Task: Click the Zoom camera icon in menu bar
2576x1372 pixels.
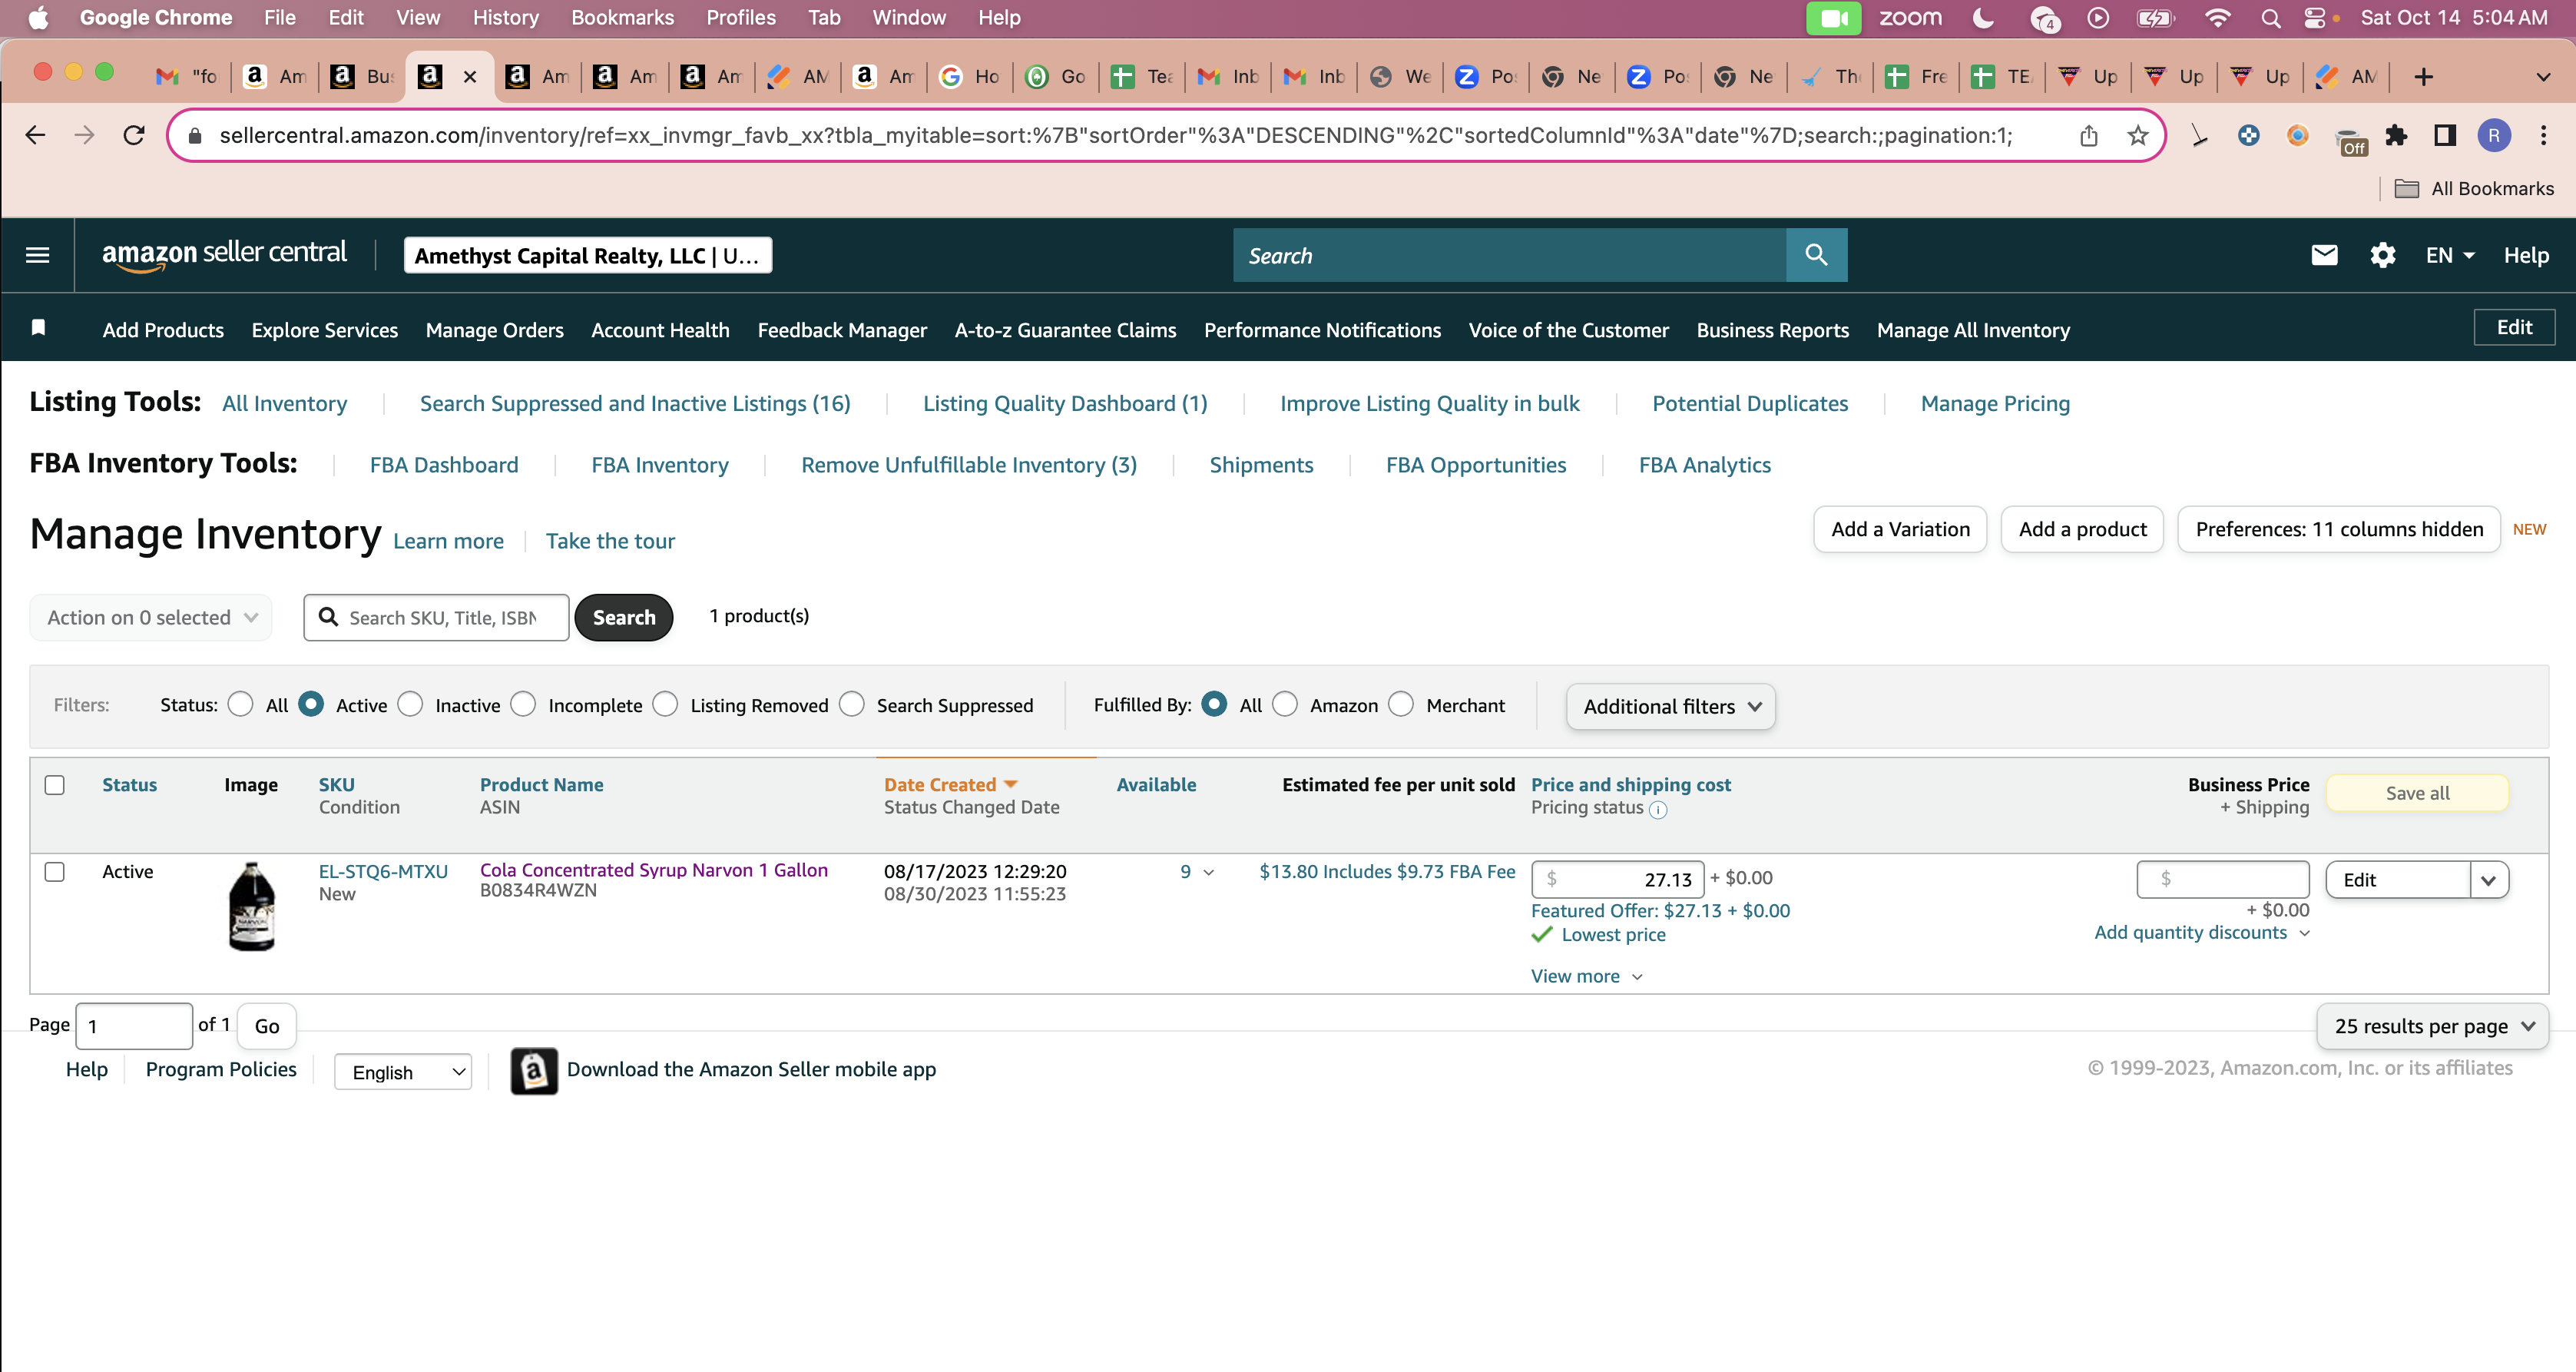Action: click(x=1833, y=18)
